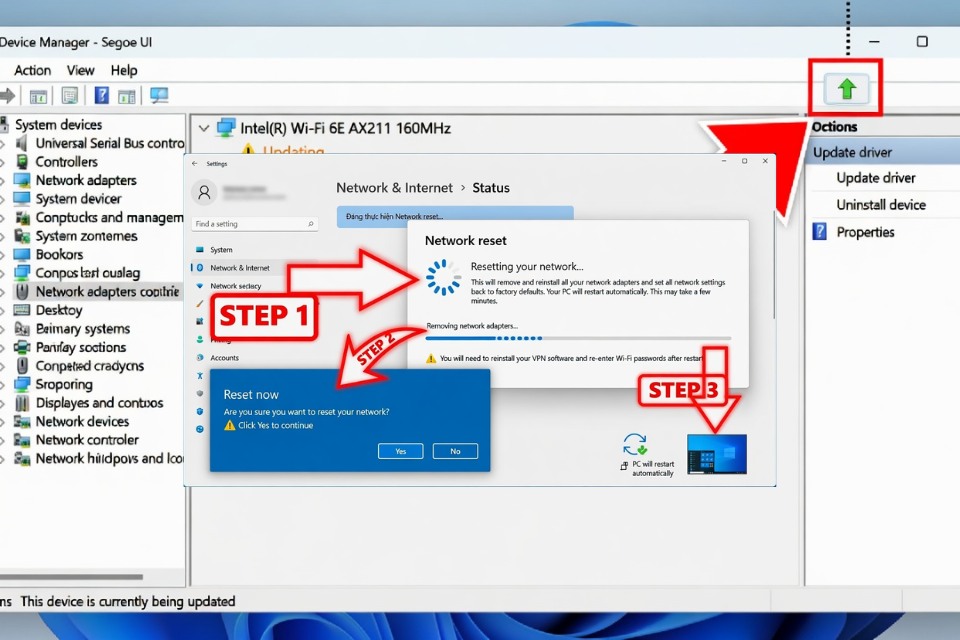
Task: Expand the Network devices node arrow
Action: 3,421
